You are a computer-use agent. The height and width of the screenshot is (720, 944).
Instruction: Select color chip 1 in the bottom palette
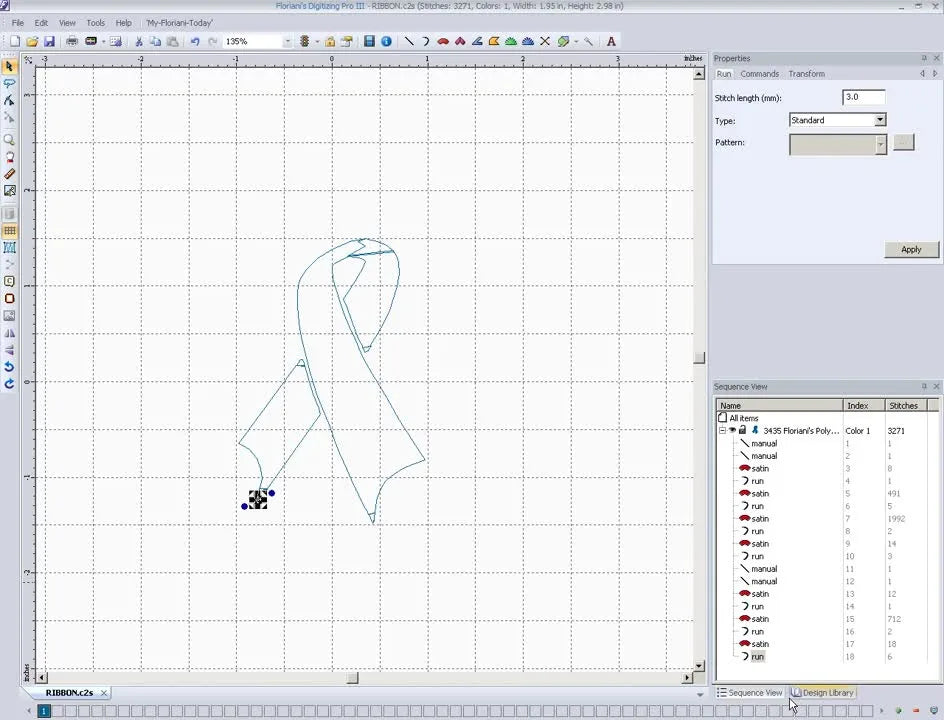click(43, 711)
